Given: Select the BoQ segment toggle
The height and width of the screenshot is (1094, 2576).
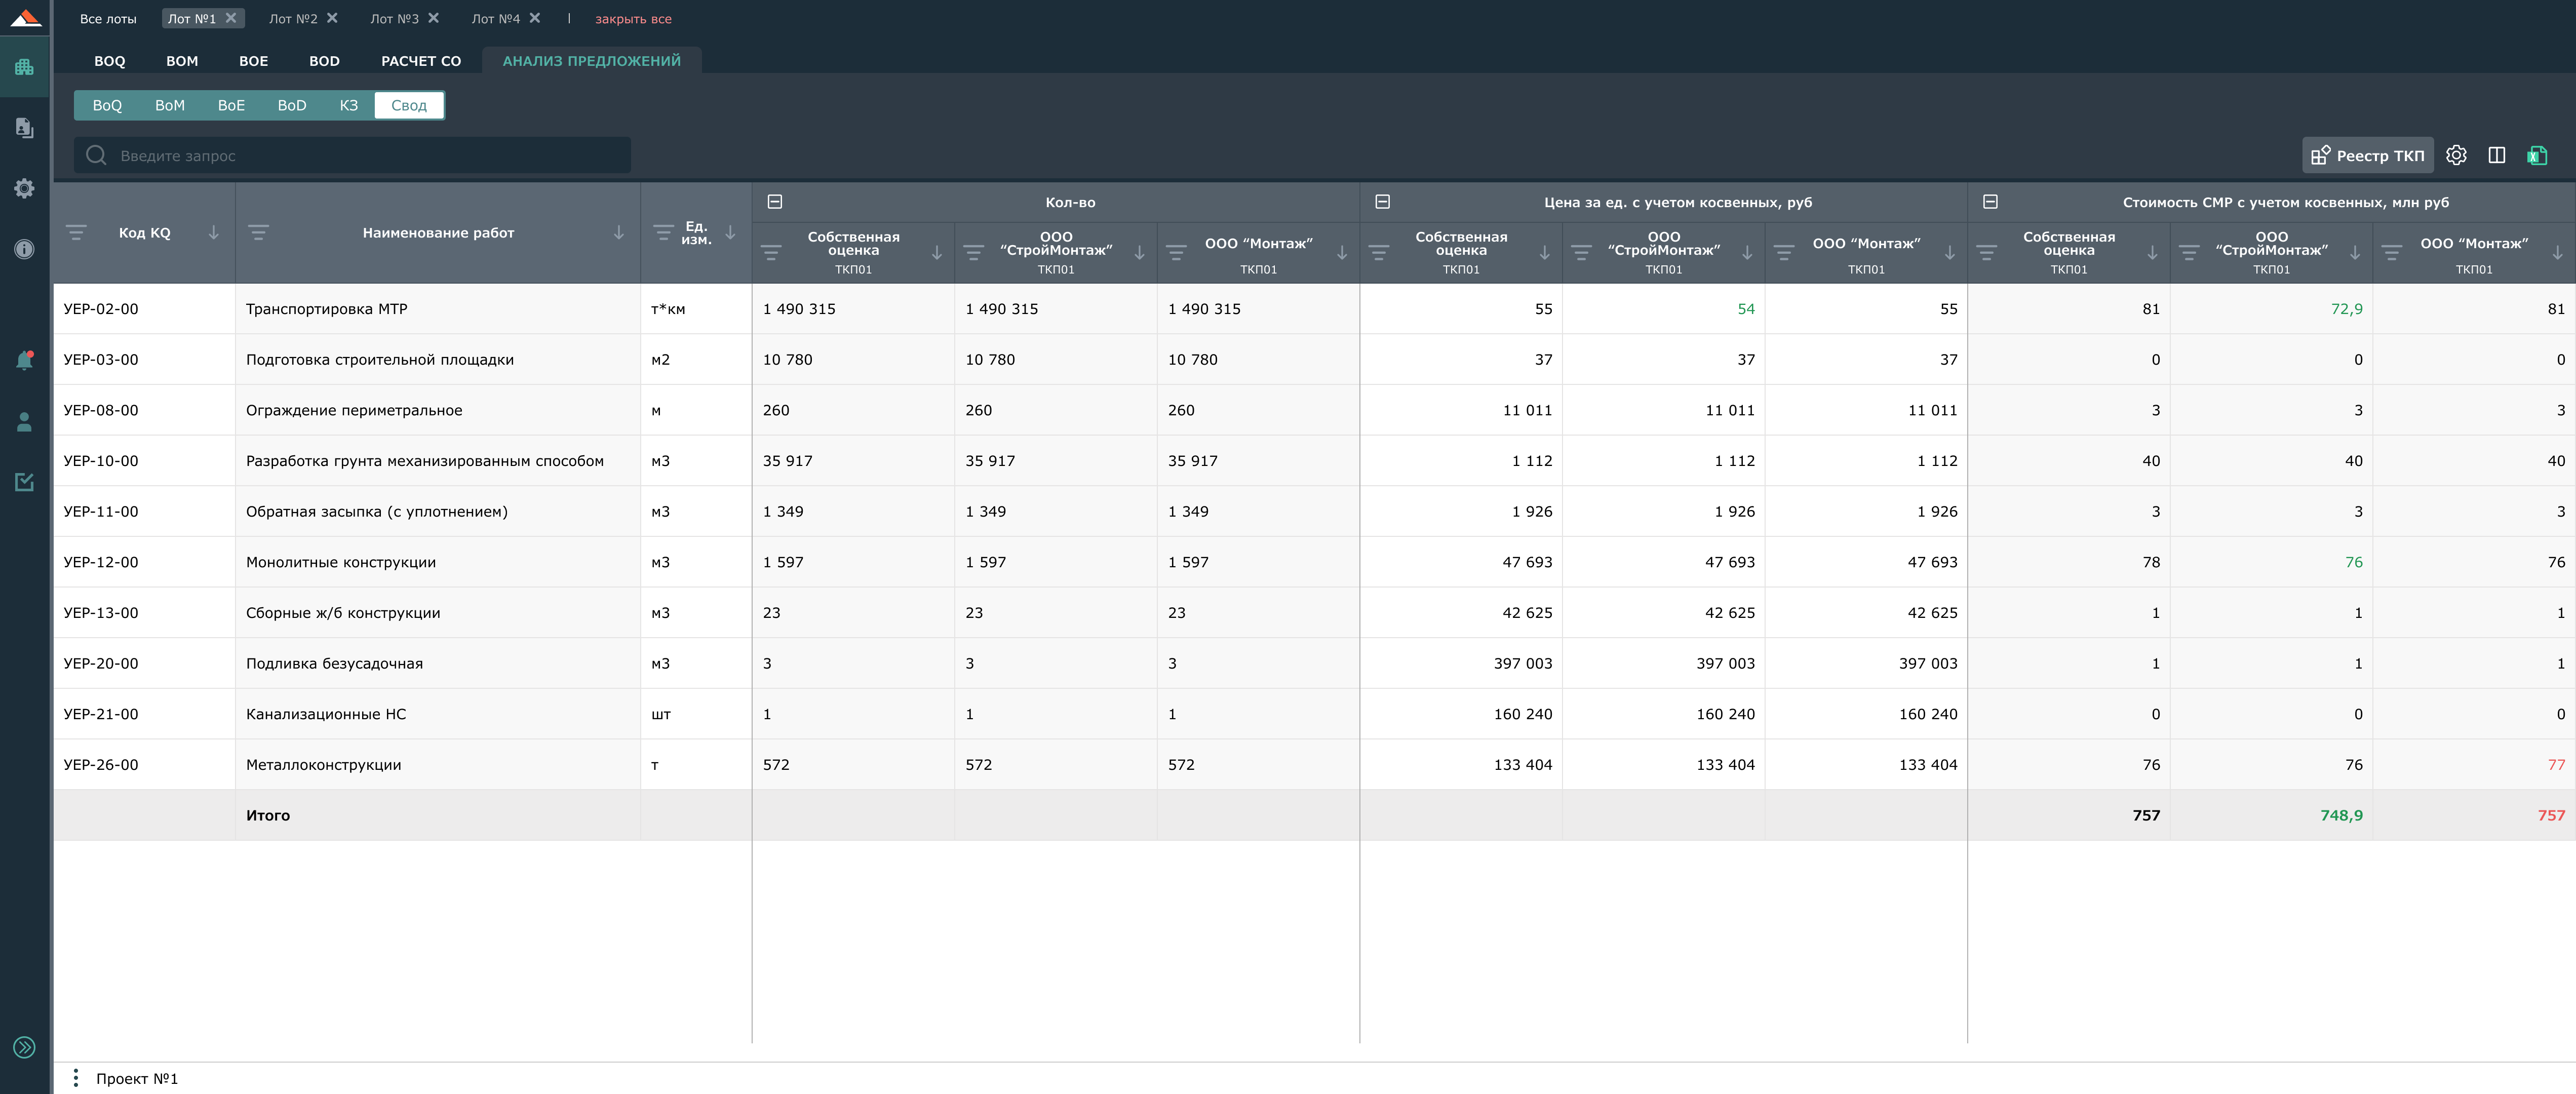Looking at the screenshot, I should click(107, 105).
